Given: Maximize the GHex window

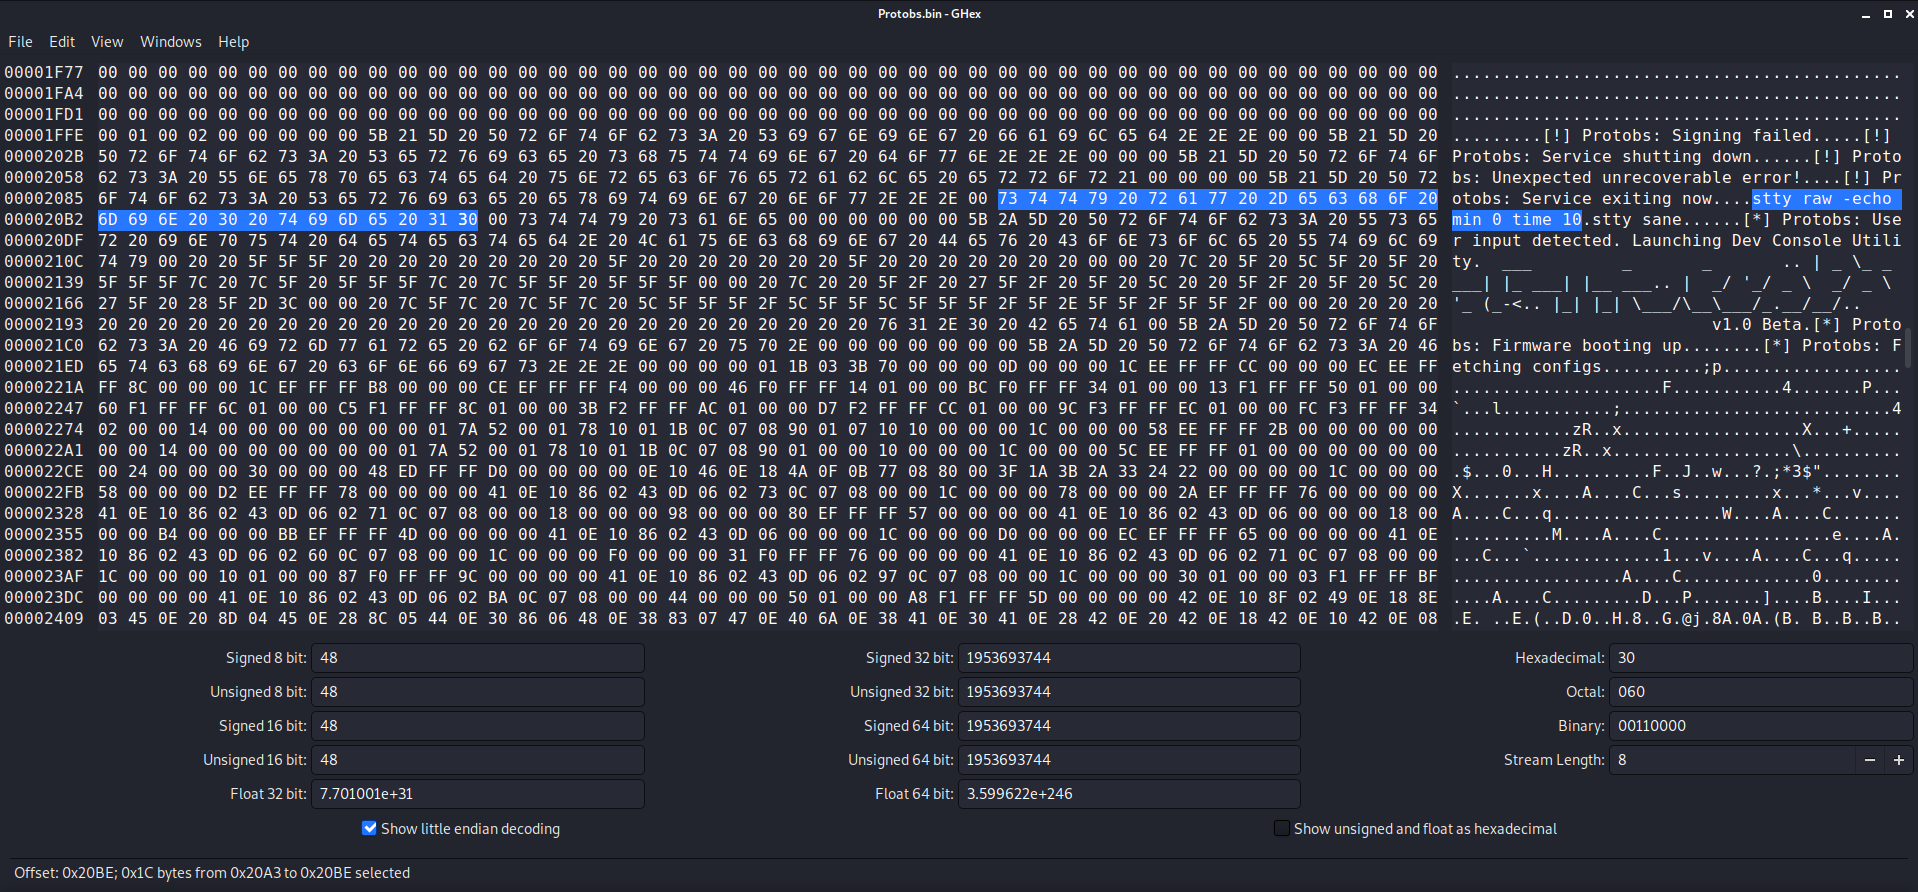Looking at the screenshot, I should coord(1887,14).
